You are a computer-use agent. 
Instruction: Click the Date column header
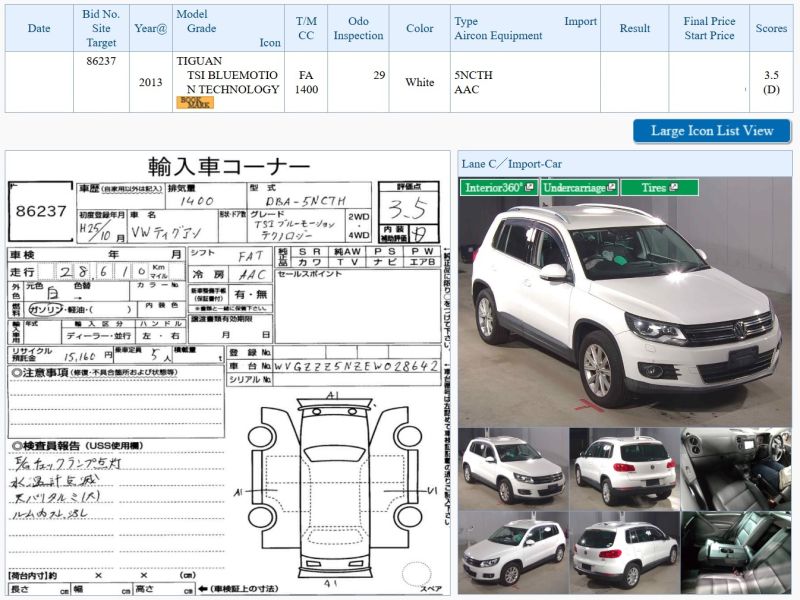39,28
